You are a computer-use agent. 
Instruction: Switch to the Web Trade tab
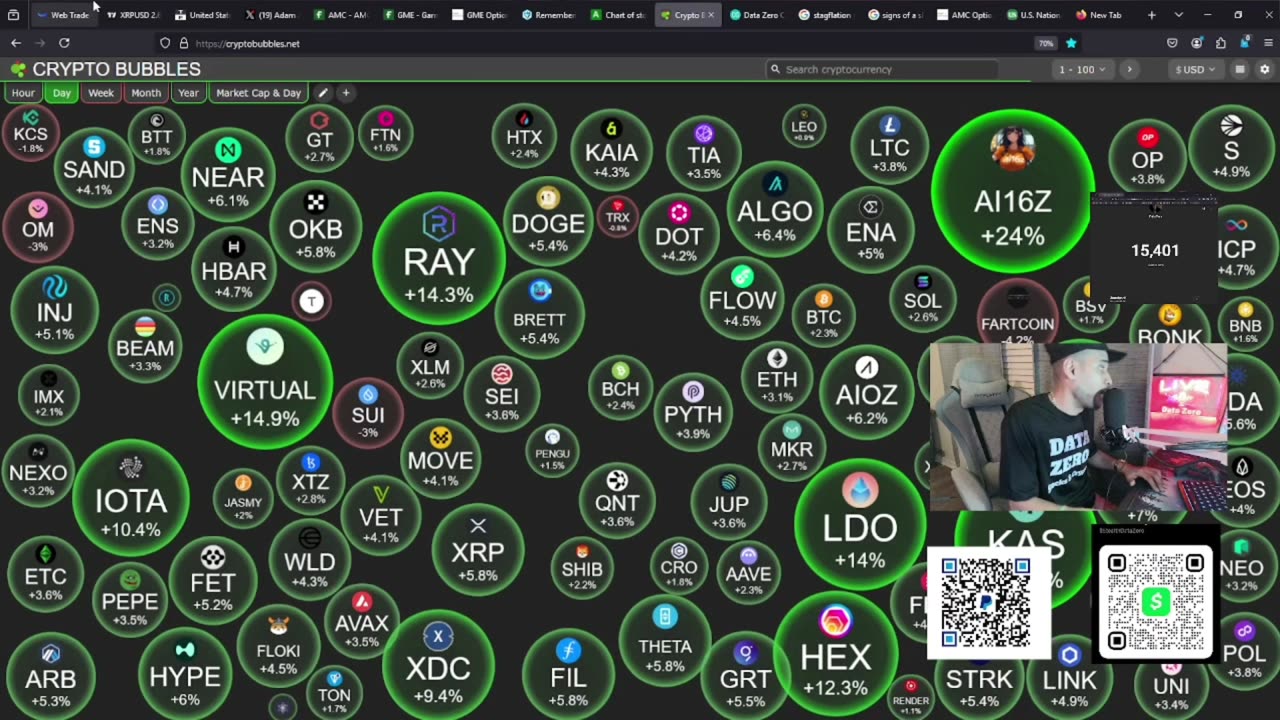[62, 15]
